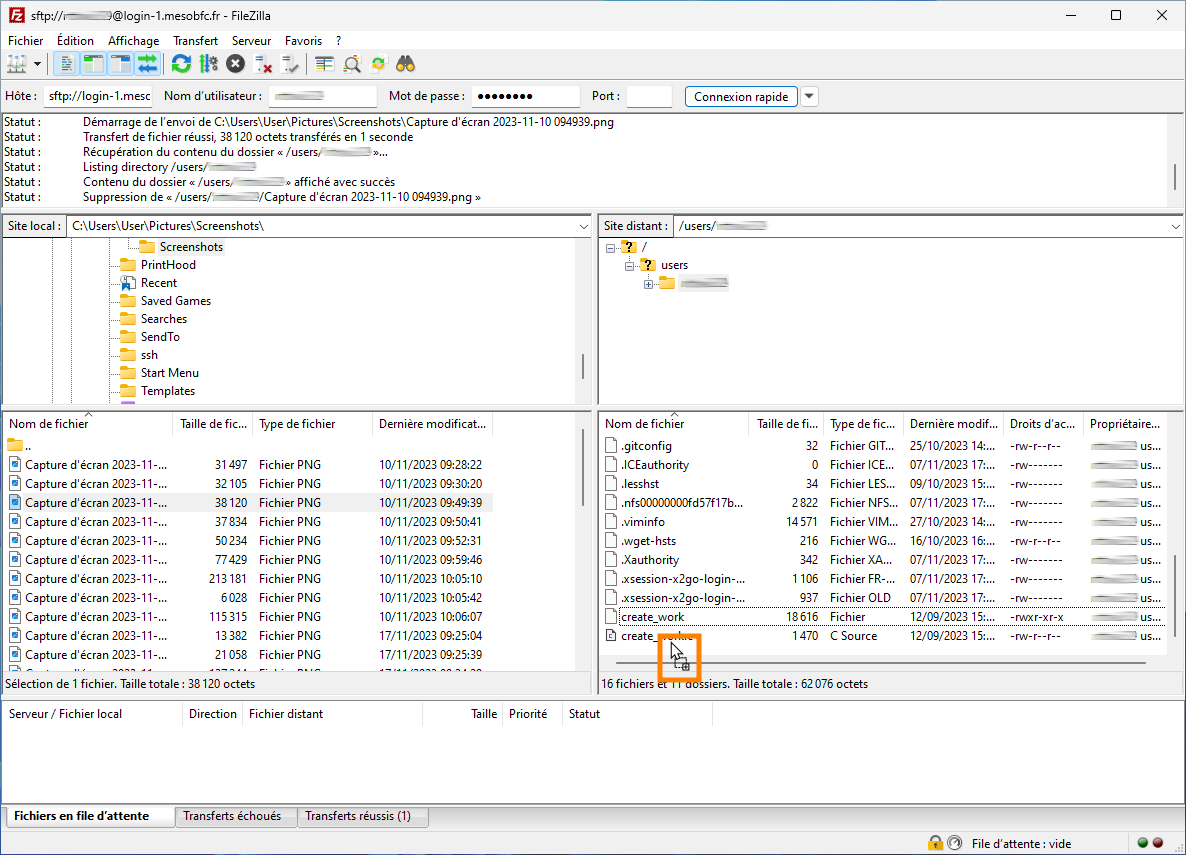
Task: Disconnect from the server
Action: pyautogui.click(x=263, y=63)
